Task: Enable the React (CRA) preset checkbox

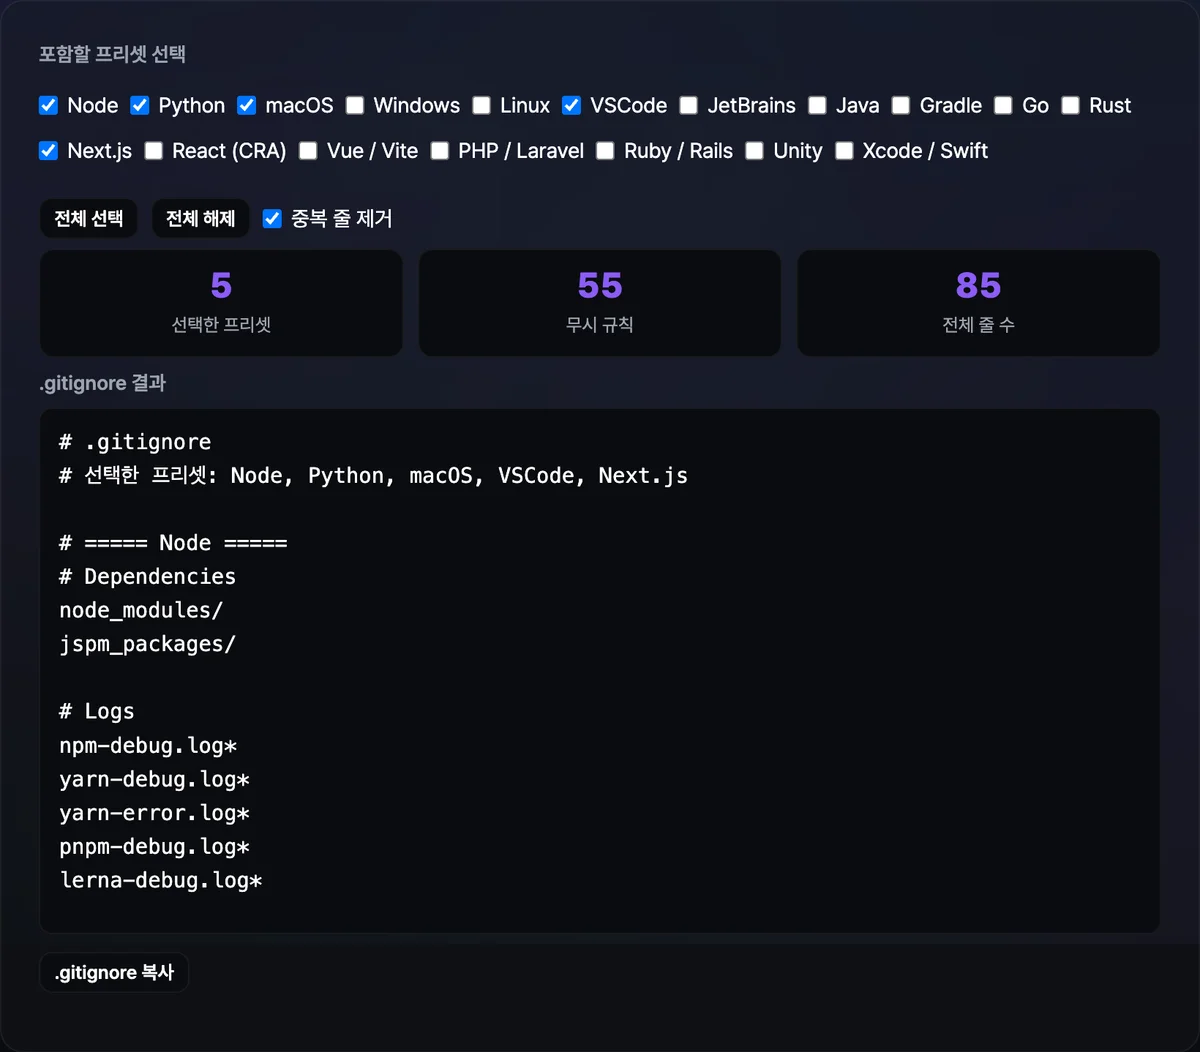Action: (x=153, y=150)
